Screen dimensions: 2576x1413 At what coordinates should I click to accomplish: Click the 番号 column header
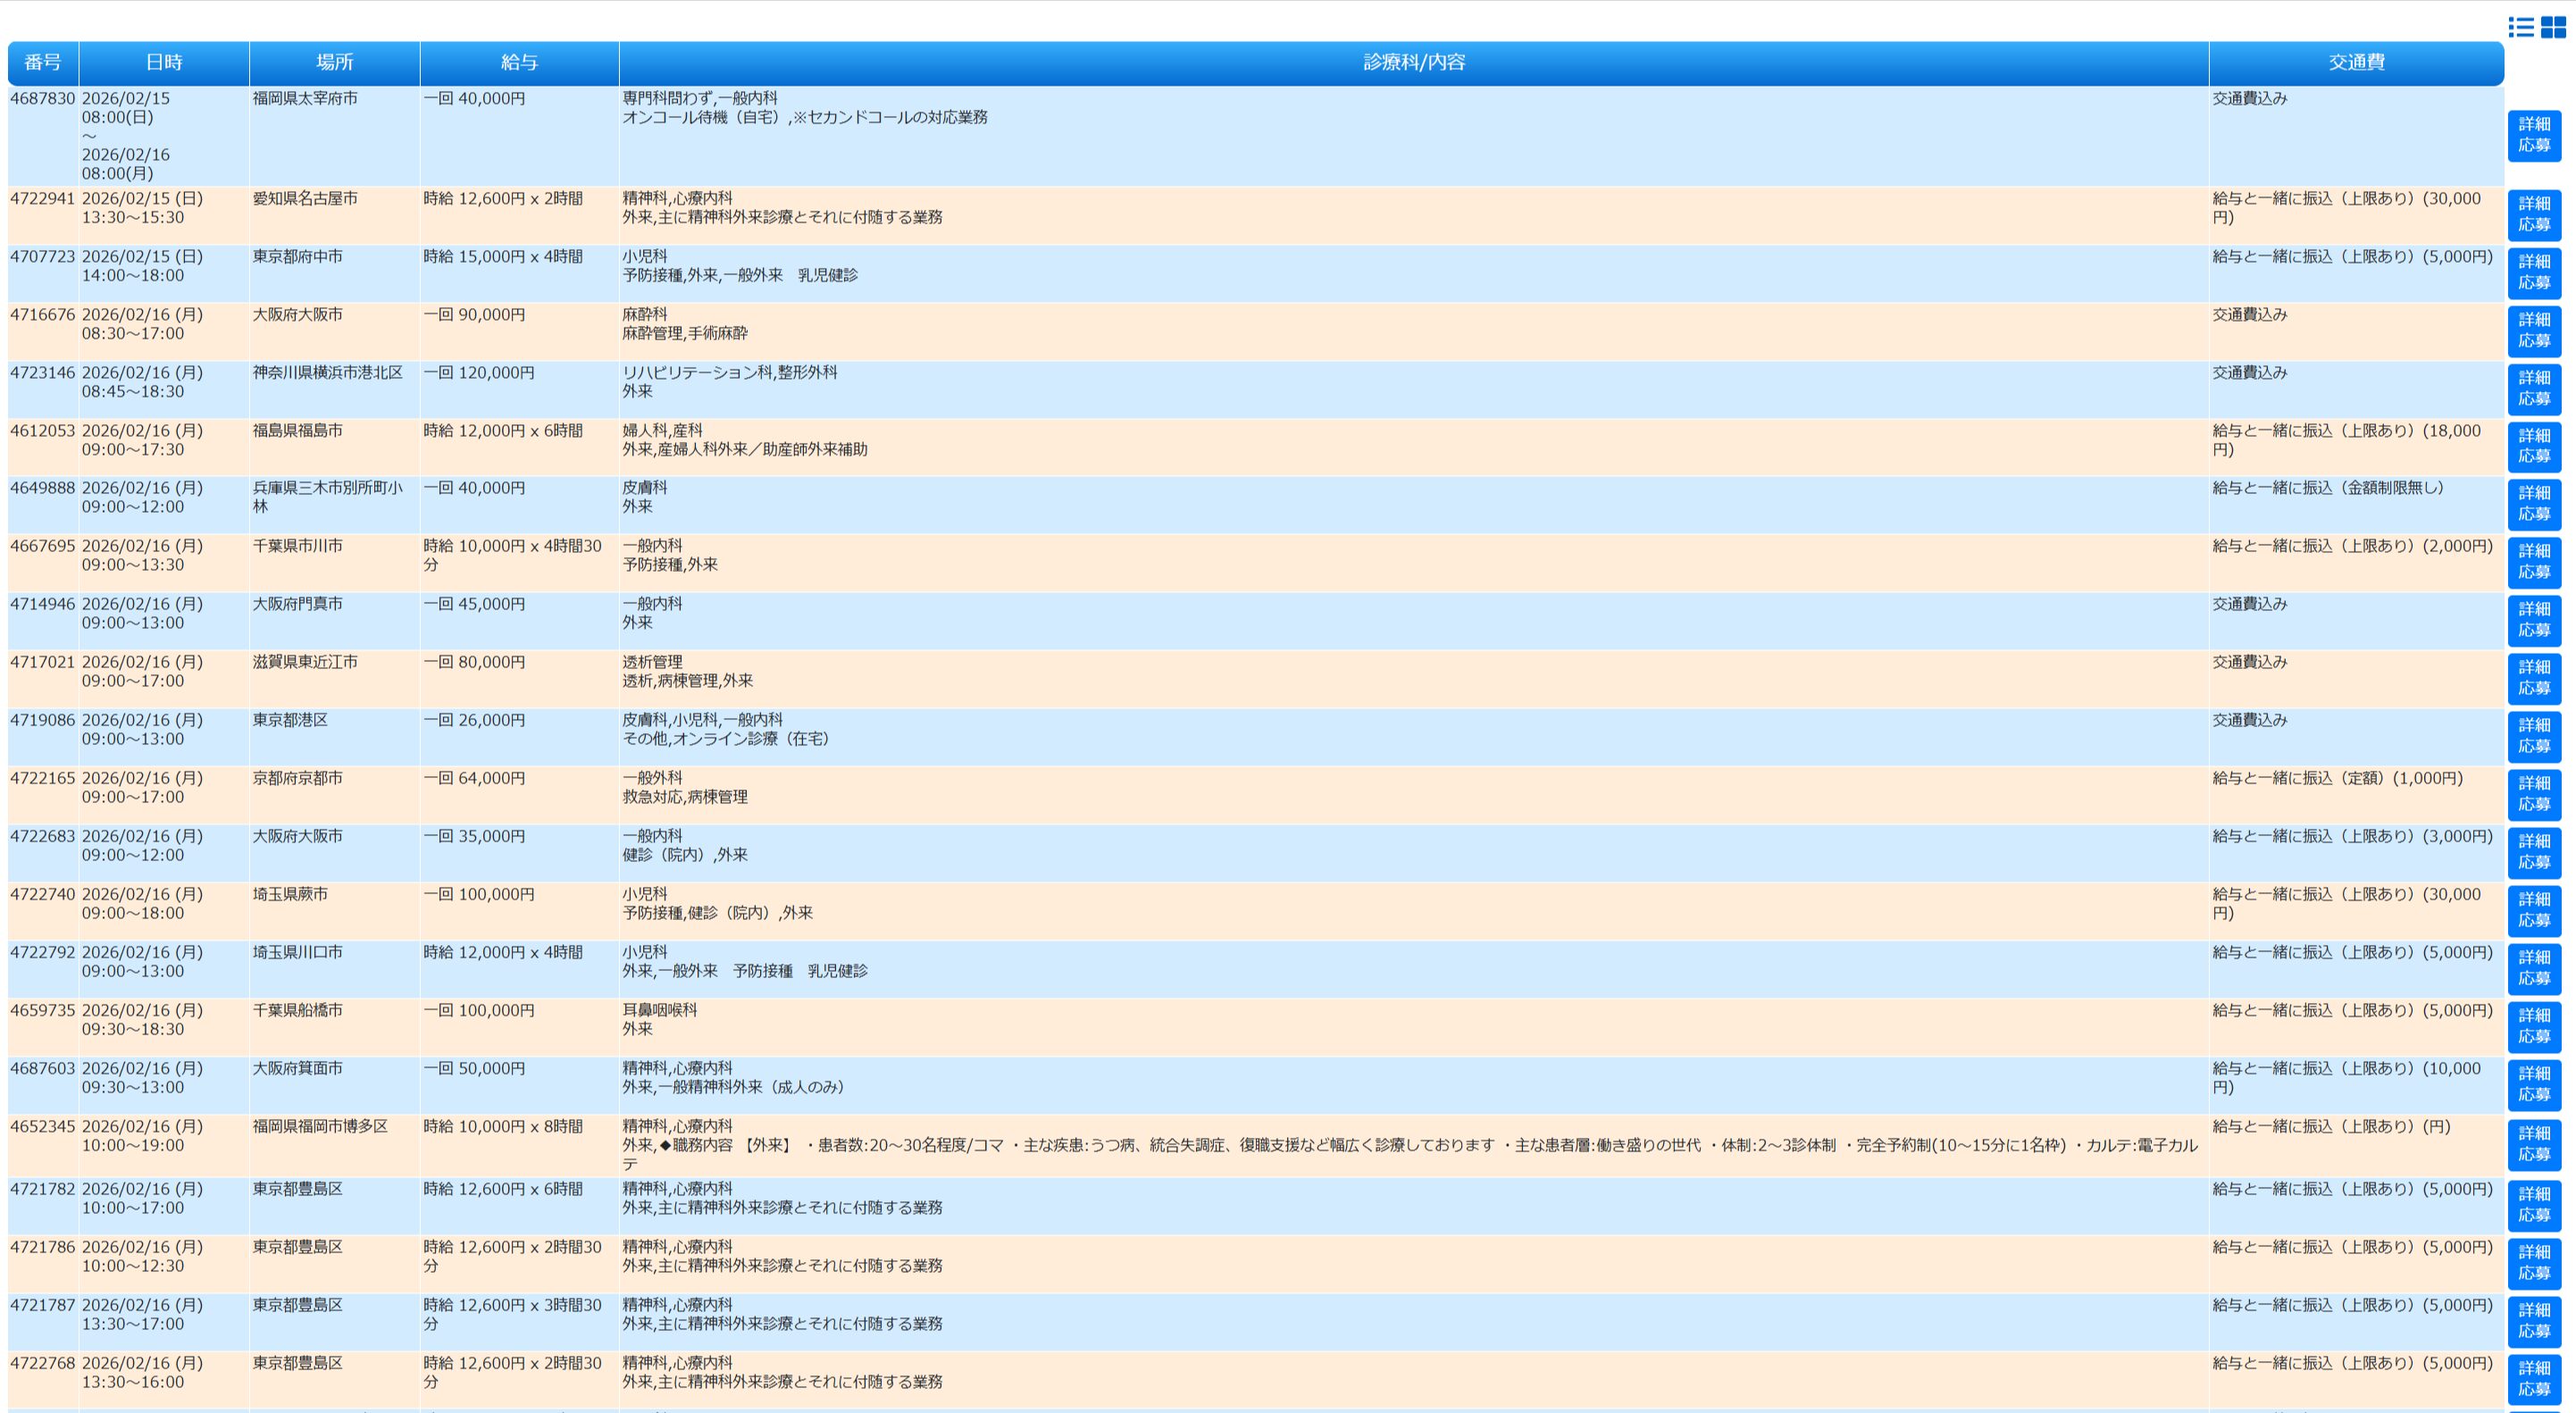[43, 62]
